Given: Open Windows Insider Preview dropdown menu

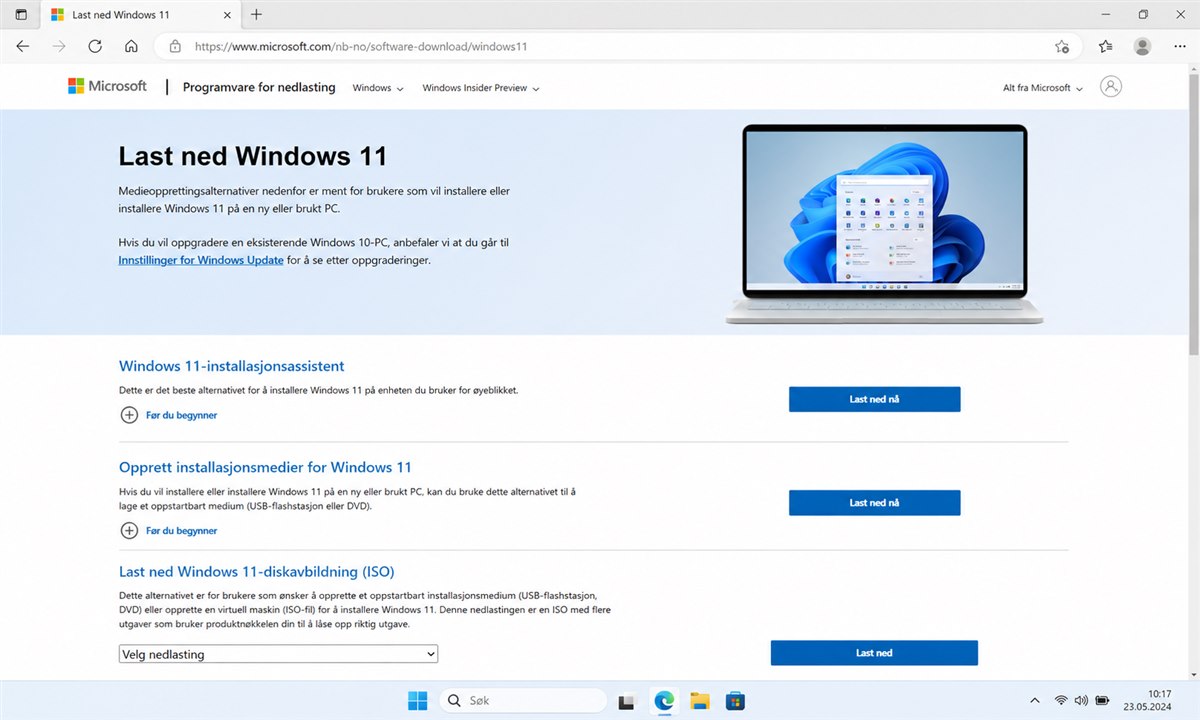Looking at the screenshot, I should [481, 88].
